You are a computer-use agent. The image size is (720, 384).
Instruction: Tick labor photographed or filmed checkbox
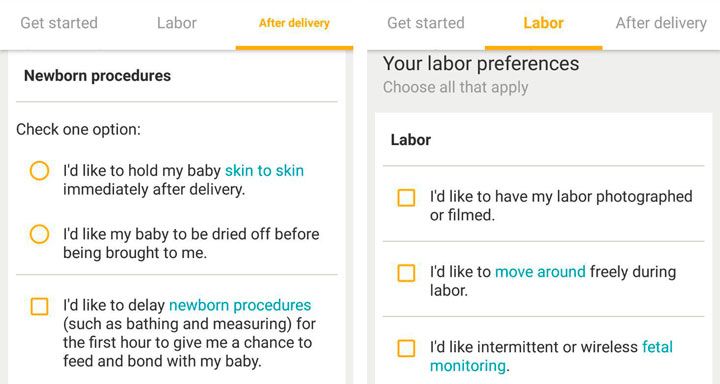point(406,198)
